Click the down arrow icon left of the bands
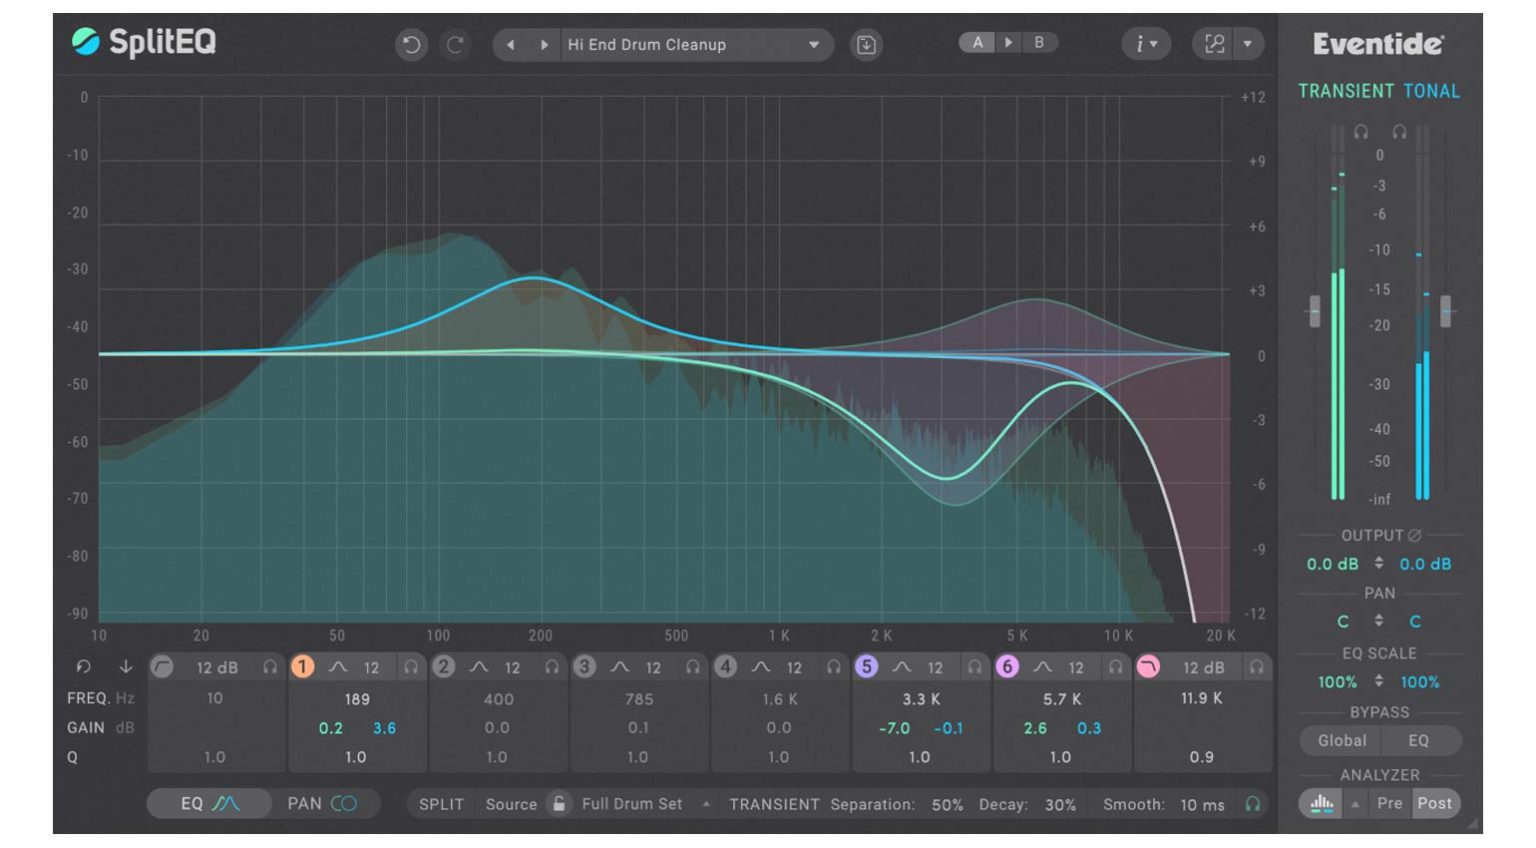Viewport: 1536px width, 848px height. (125, 667)
